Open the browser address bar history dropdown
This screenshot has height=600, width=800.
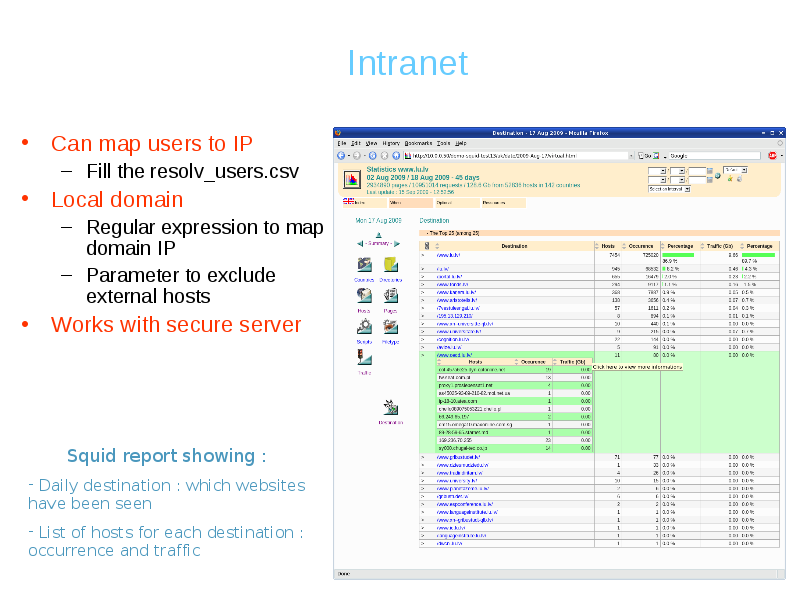point(631,156)
